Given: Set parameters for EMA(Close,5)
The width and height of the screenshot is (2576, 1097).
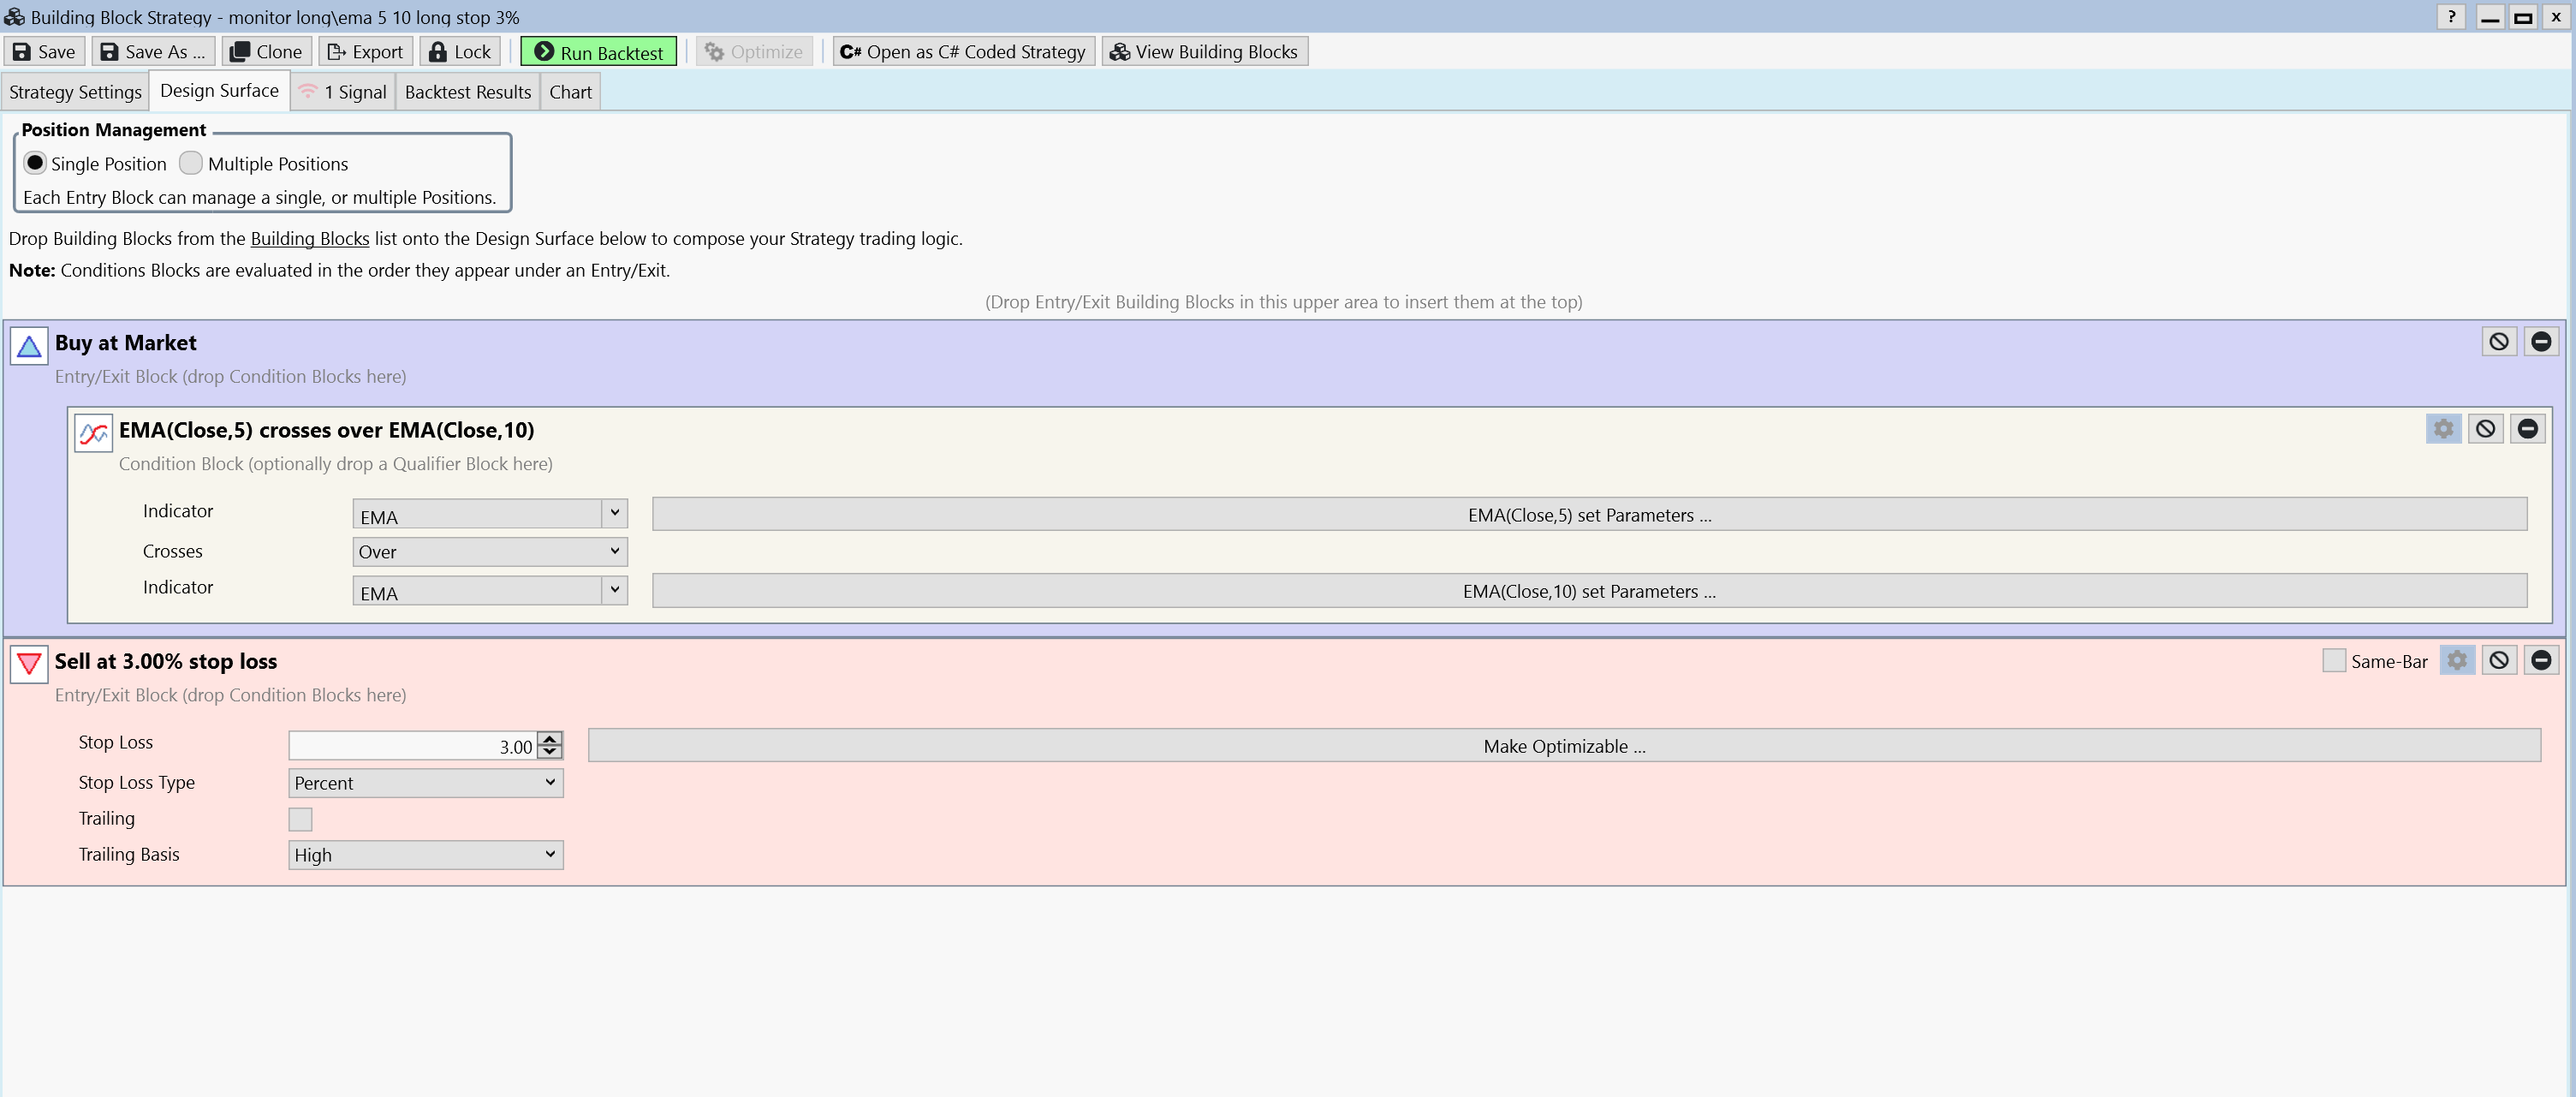Looking at the screenshot, I should click(x=1589, y=515).
